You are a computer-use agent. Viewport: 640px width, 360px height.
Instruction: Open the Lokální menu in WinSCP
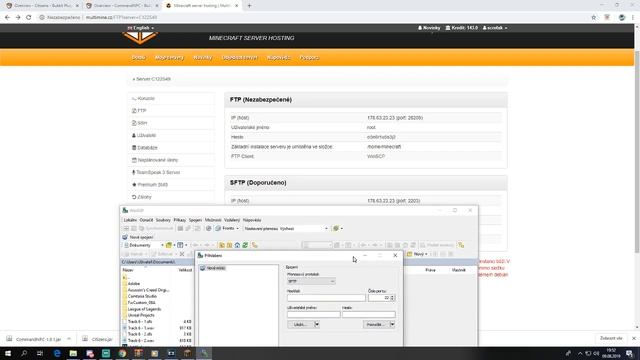[x=130, y=220]
